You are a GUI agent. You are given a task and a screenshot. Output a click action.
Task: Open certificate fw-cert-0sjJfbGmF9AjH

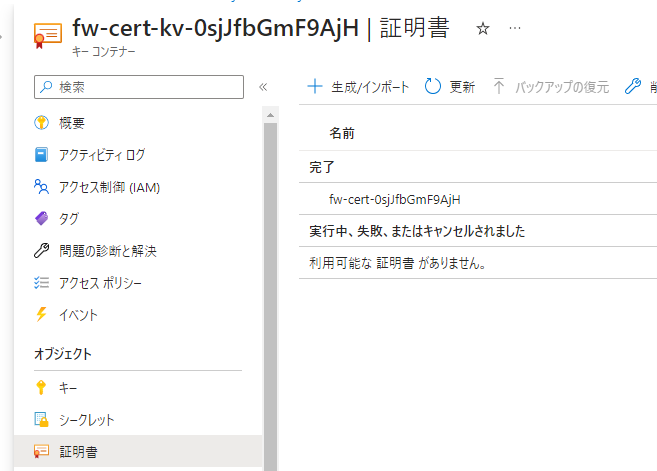coord(395,199)
